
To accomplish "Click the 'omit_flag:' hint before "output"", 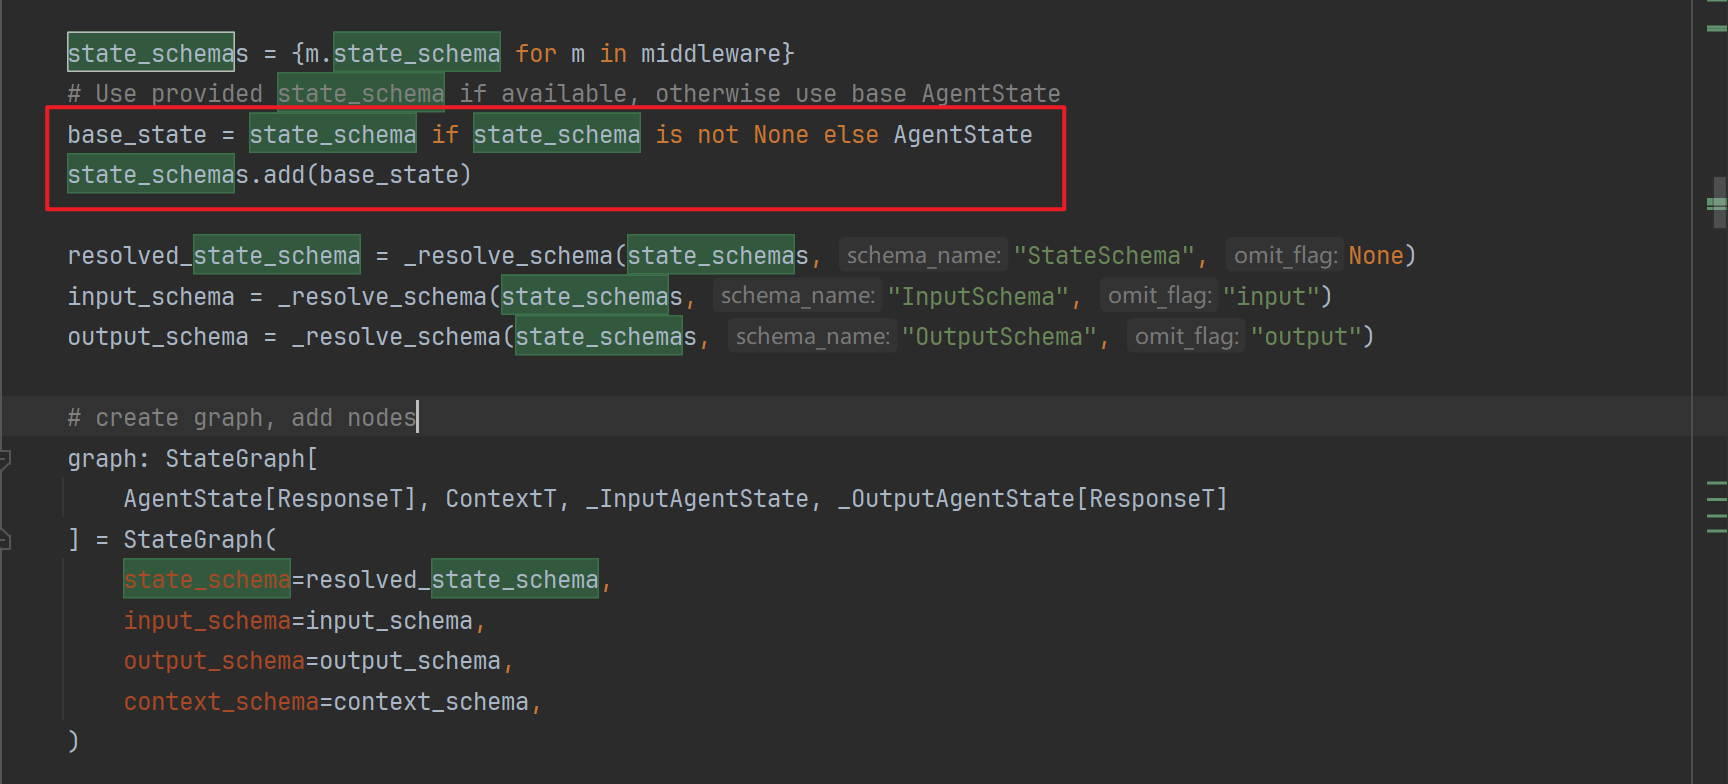I will [1186, 337].
